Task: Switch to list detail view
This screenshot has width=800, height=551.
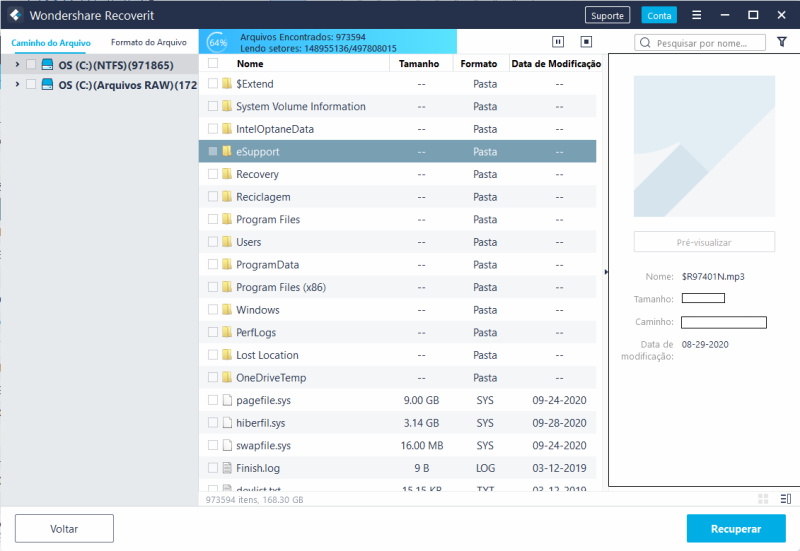Action: (x=786, y=498)
